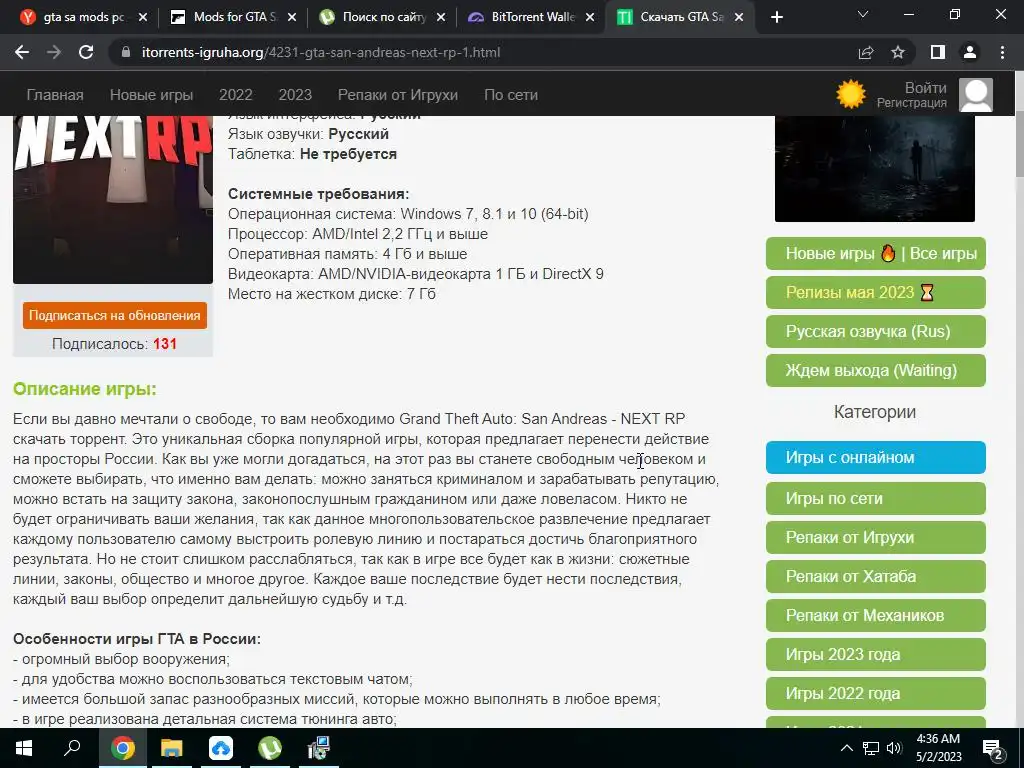Reload the page with the refresh icon
Viewport: 1024px width, 768px height.
(86, 52)
